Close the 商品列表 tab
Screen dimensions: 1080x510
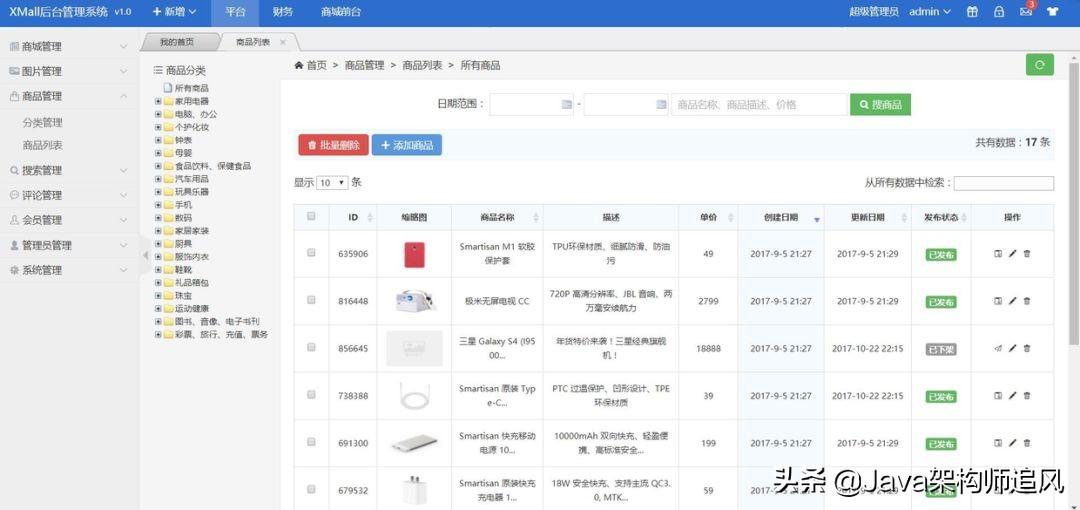[x=282, y=43]
